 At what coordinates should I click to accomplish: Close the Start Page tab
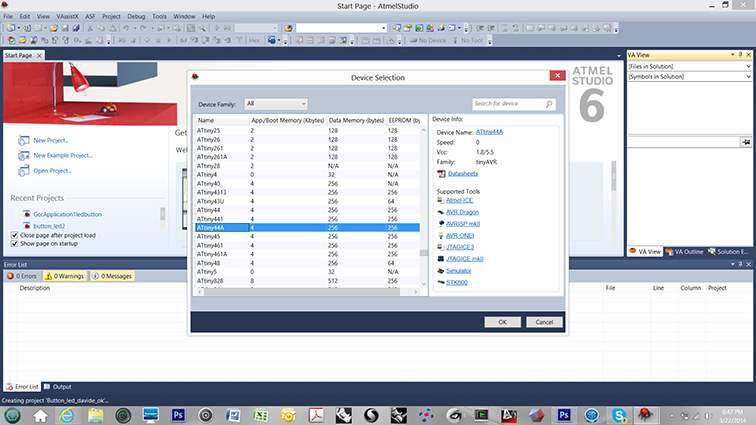(40, 55)
